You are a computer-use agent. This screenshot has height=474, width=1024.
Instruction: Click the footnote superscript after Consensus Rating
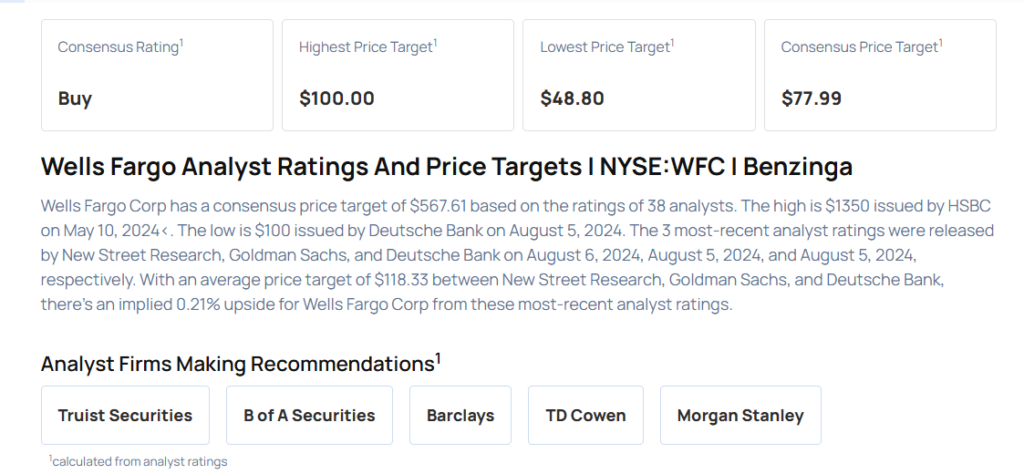[181, 42]
